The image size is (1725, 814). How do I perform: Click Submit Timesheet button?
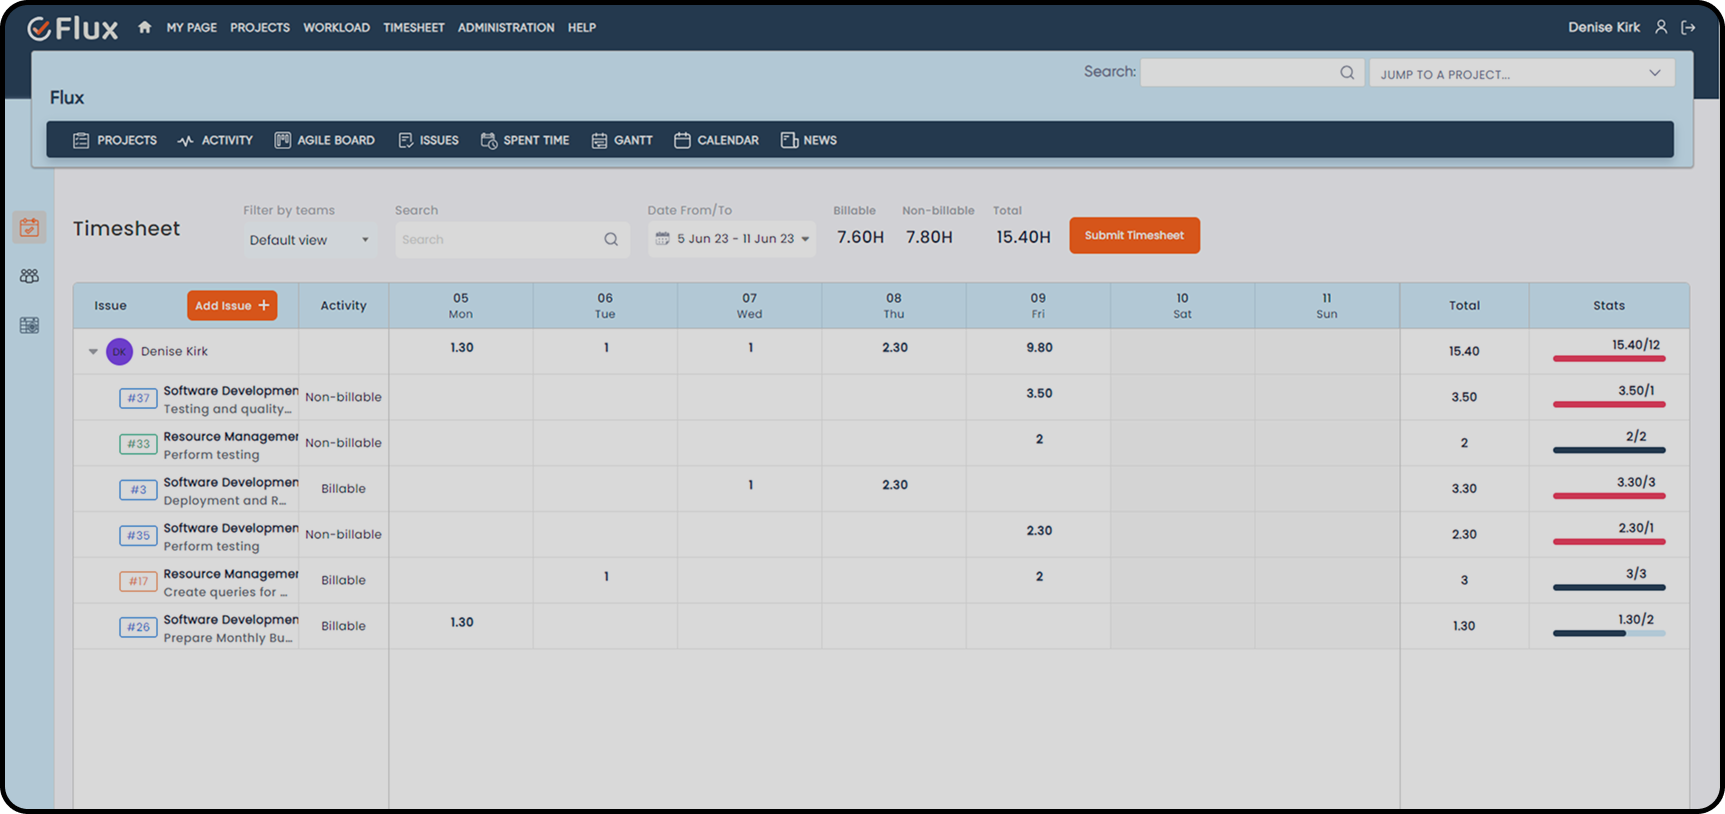click(1134, 235)
